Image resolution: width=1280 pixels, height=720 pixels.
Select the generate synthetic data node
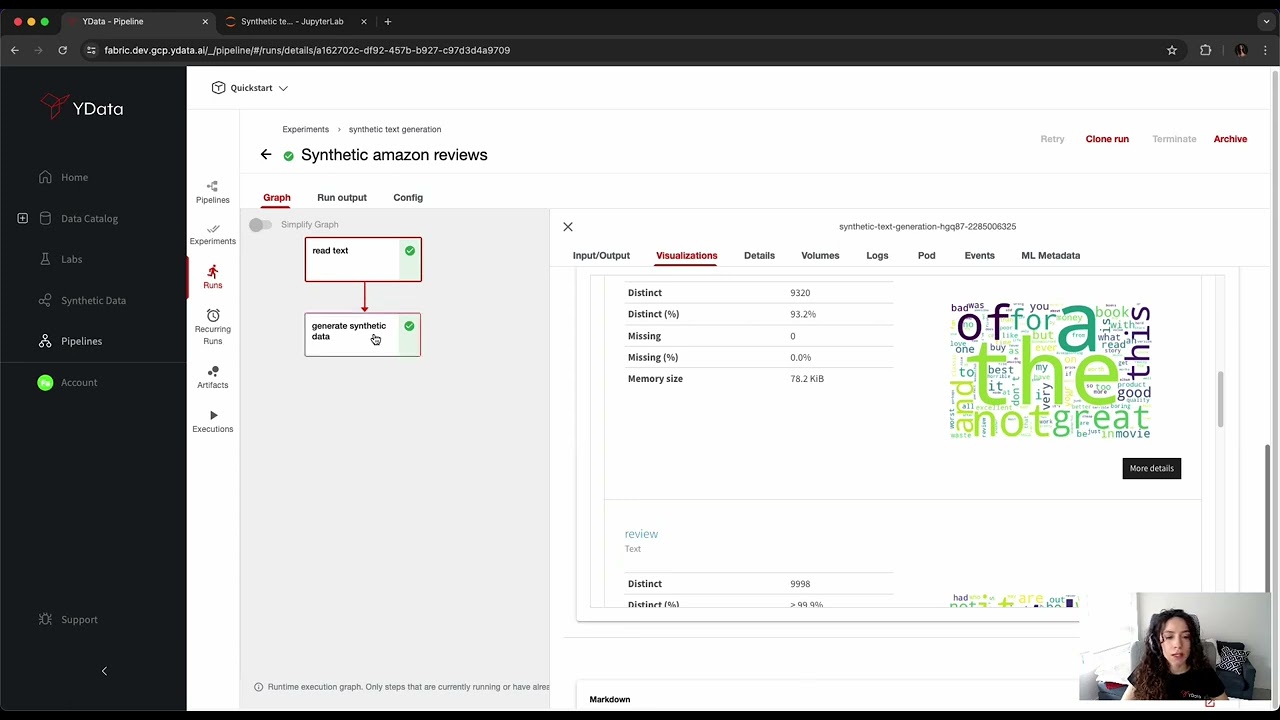coord(363,334)
